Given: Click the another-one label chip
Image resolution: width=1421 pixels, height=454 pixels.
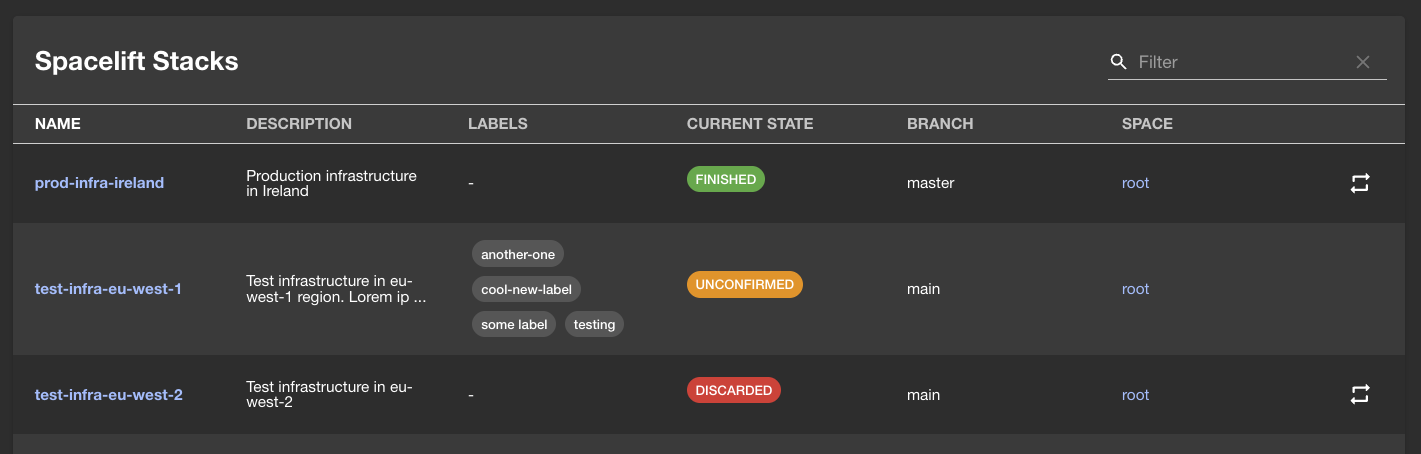Looking at the screenshot, I should pos(518,254).
